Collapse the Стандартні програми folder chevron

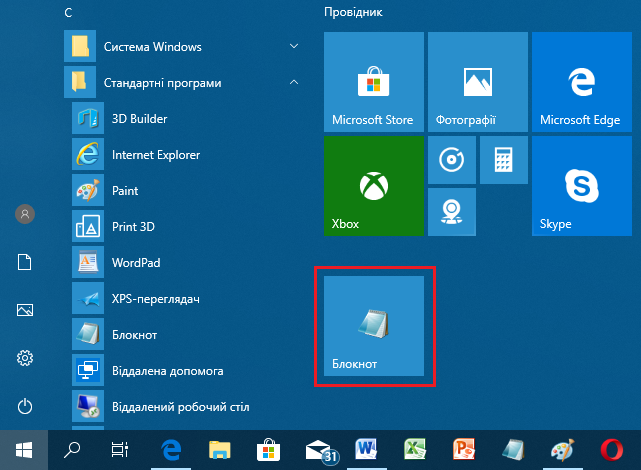[x=294, y=82]
